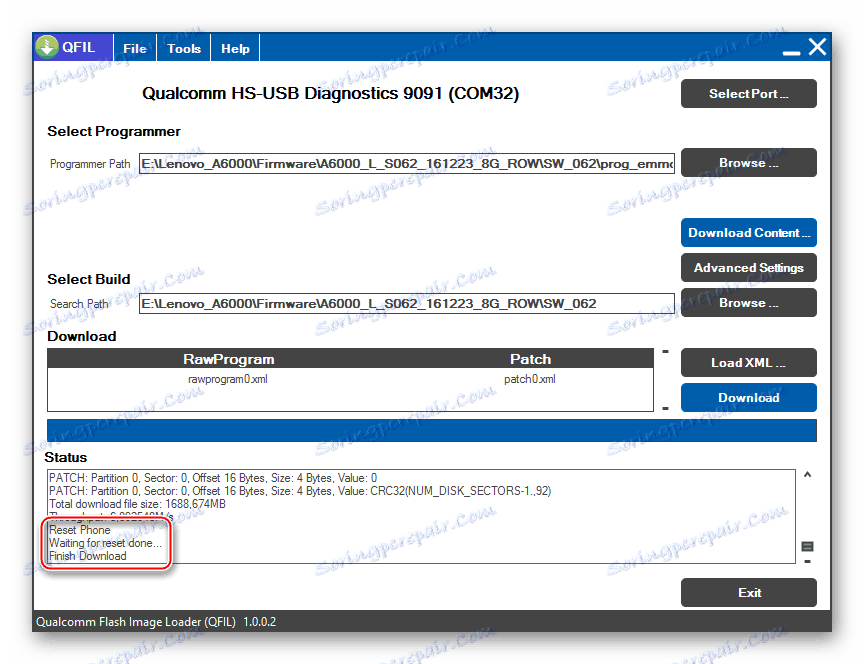Minimize the QFIL window
Screen dimensions: 864x664
(x=791, y=52)
